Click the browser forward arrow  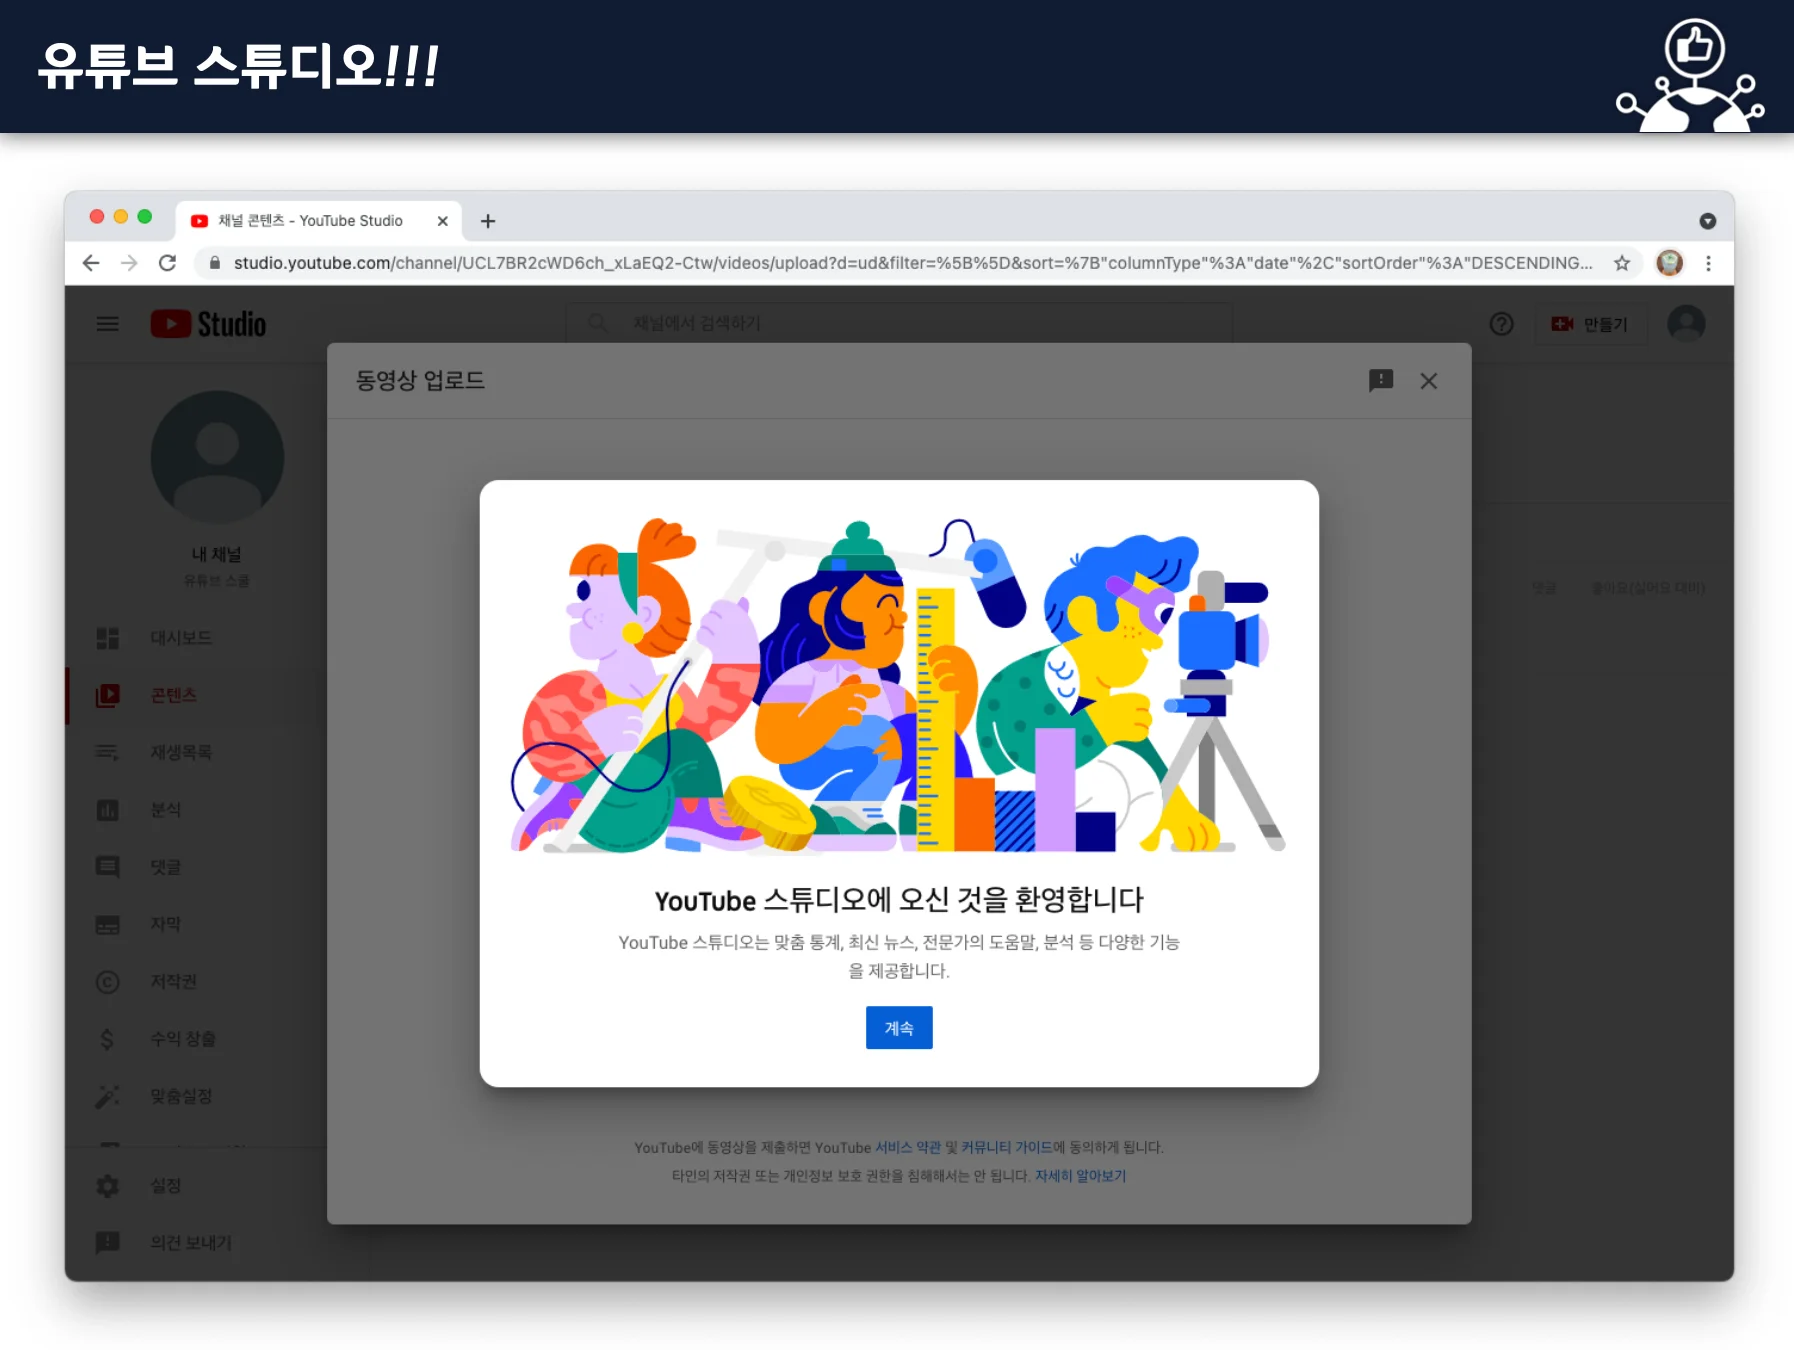tap(129, 263)
